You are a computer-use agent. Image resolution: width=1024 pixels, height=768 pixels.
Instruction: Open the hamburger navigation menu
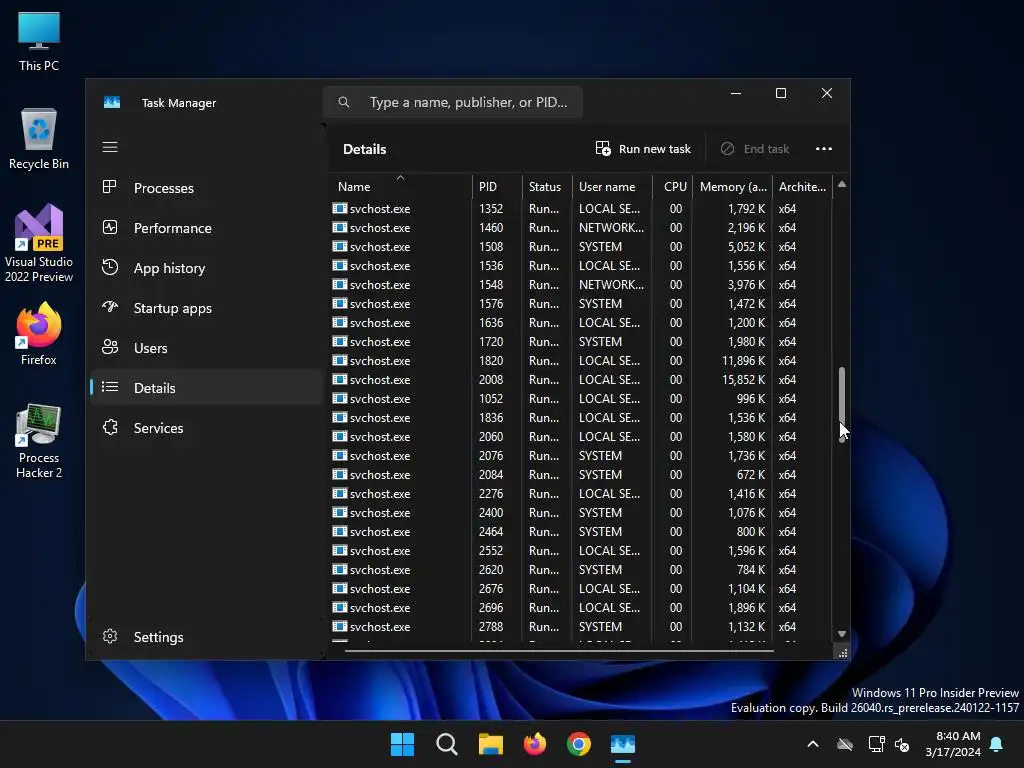click(x=110, y=147)
